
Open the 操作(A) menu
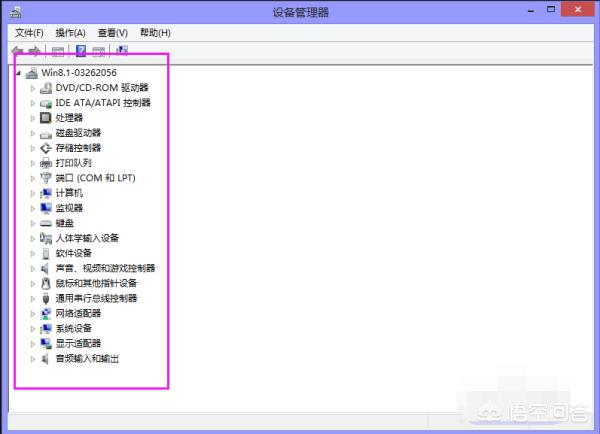point(70,32)
